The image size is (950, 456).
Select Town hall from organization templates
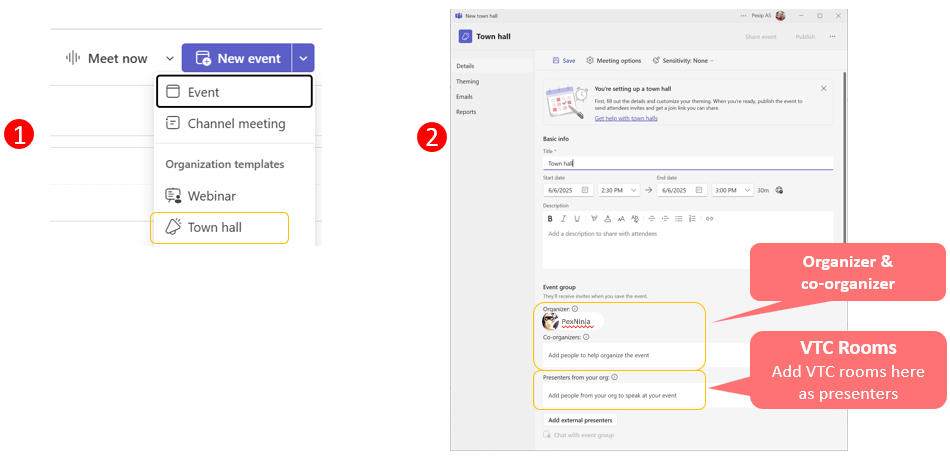coord(214,228)
